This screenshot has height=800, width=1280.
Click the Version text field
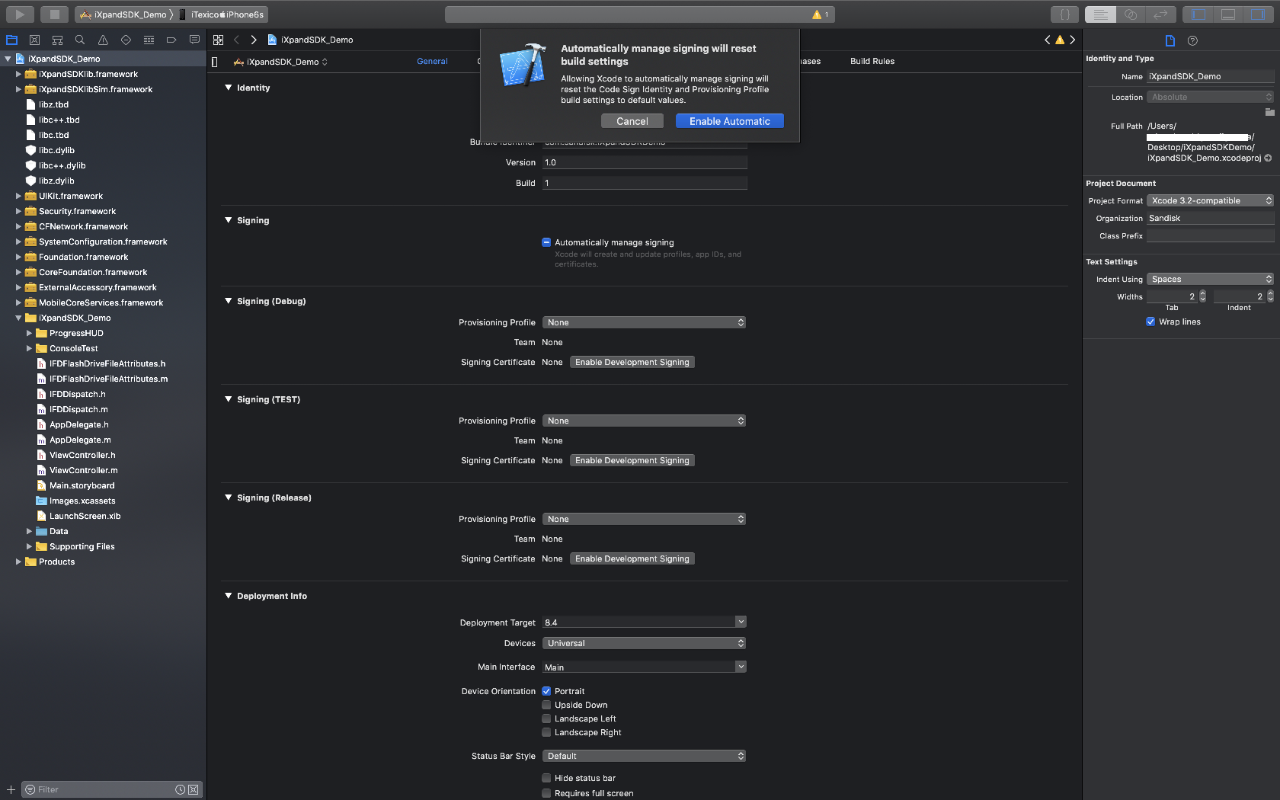[x=645, y=162]
